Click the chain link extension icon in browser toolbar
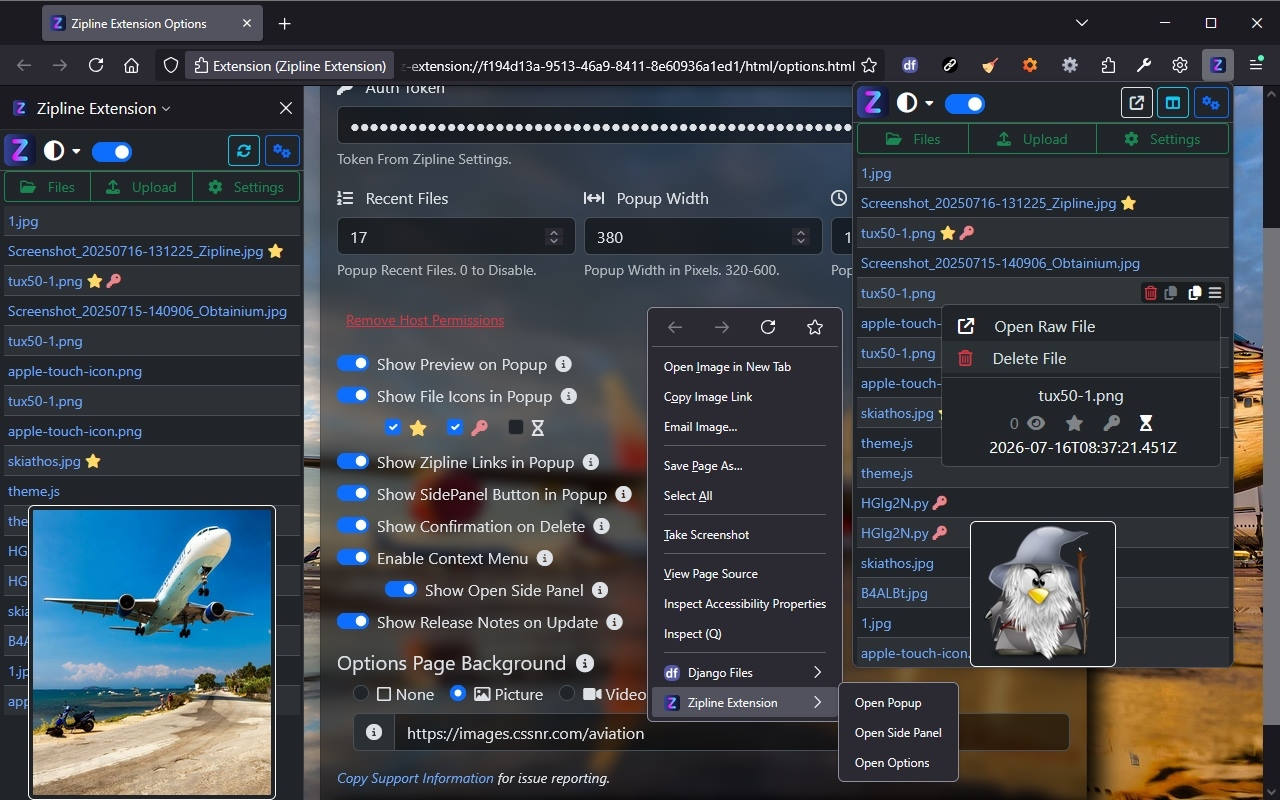Viewport: 1280px width, 800px height. 950,65
